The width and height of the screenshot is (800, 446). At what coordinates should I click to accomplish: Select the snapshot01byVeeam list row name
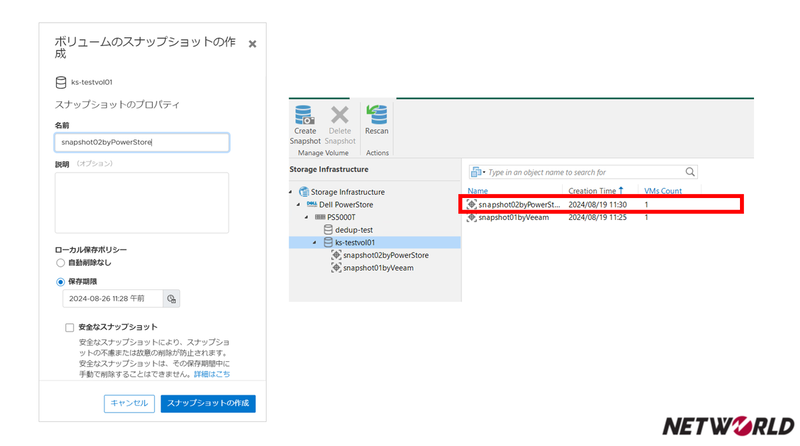coord(514,217)
